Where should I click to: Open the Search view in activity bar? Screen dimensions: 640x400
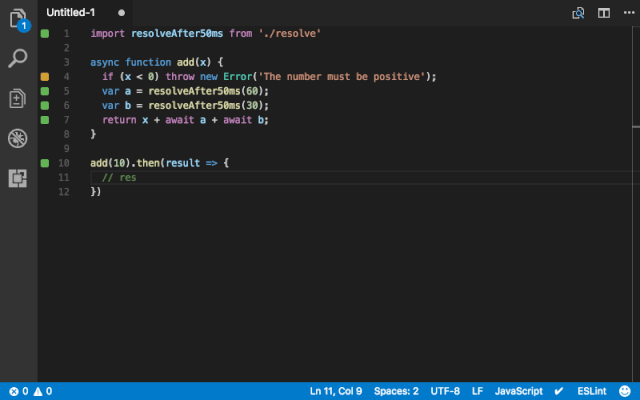(18, 58)
